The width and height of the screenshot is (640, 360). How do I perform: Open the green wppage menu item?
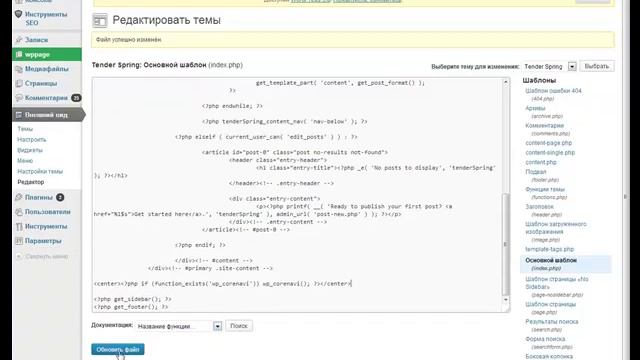47,54
